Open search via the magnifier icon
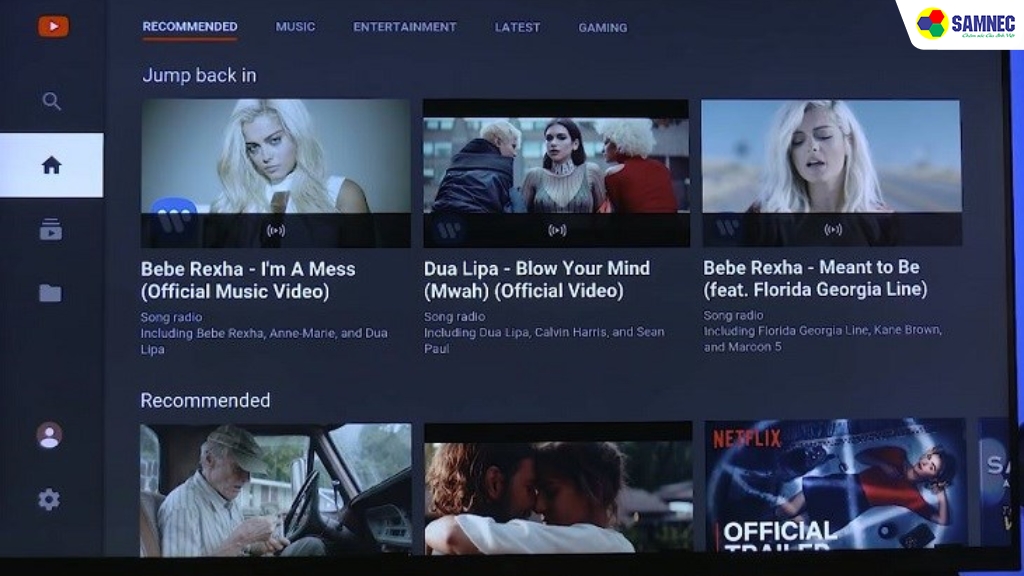Image resolution: width=1024 pixels, height=576 pixels. pyautogui.click(x=52, y=101)
